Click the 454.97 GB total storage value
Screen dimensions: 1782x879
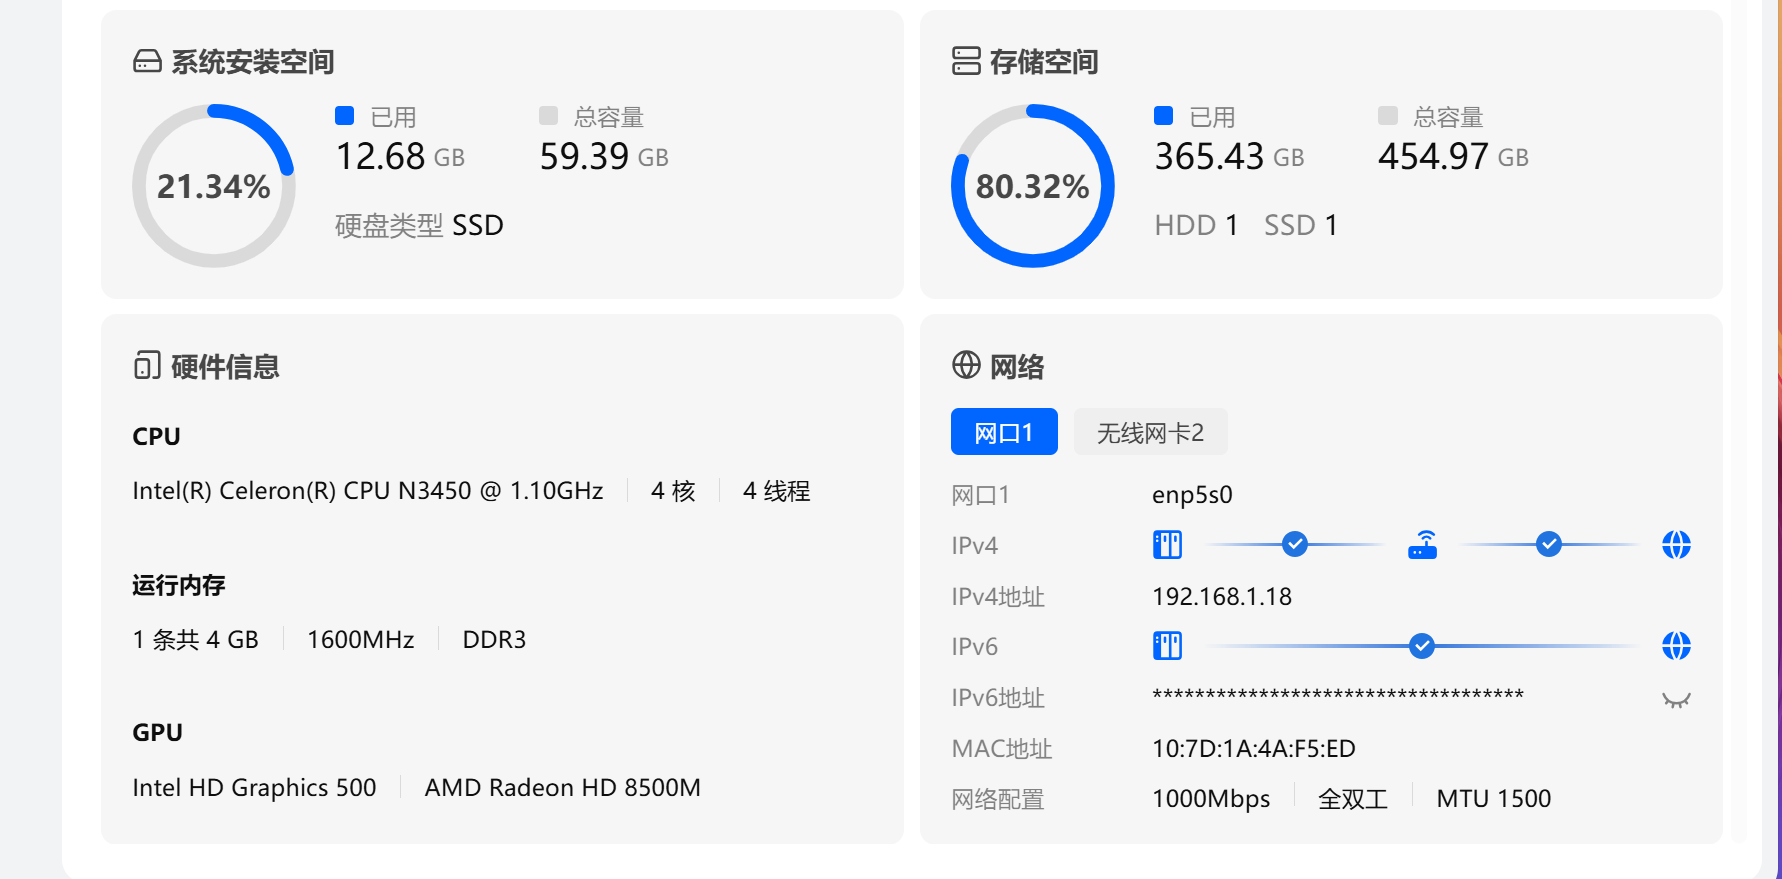(1453, 157)
